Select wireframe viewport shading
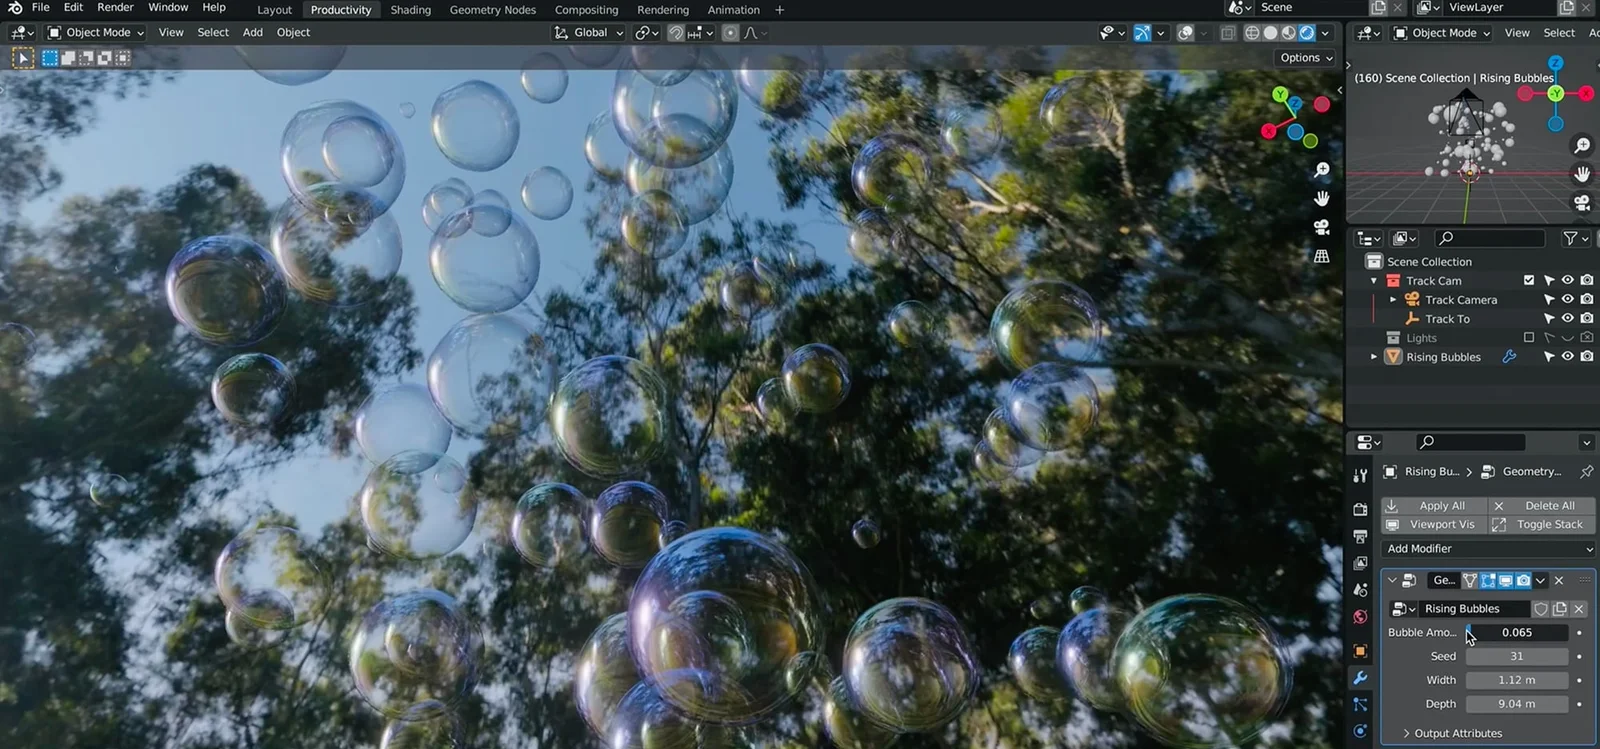 (x=1252, y=33)
